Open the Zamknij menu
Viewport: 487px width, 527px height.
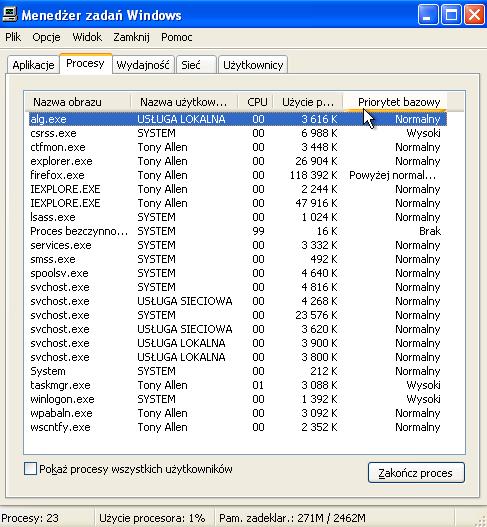click(x=131, y=37)
